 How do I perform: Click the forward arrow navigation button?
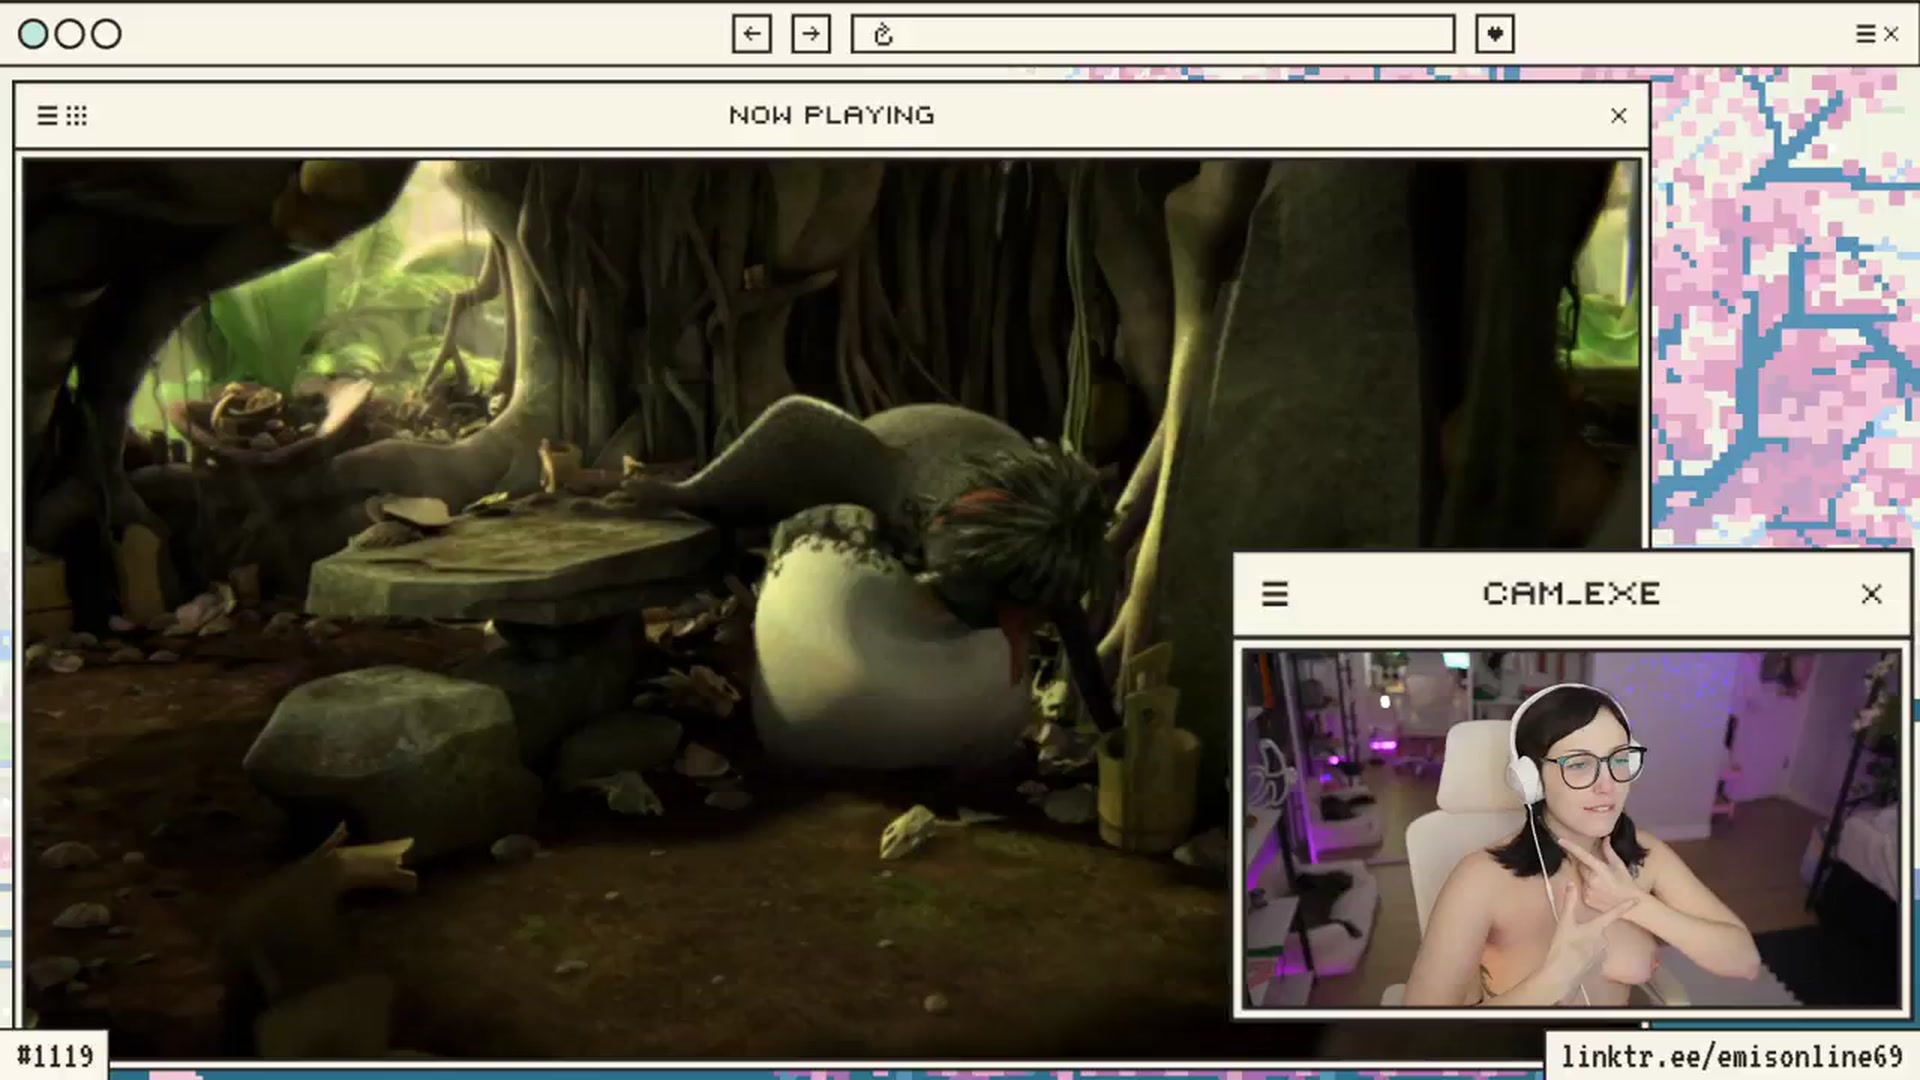point(811,34)
